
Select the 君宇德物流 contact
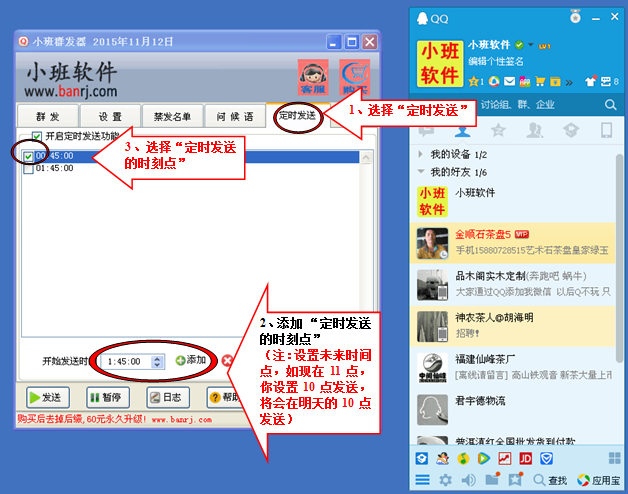[x=513, y=409]
